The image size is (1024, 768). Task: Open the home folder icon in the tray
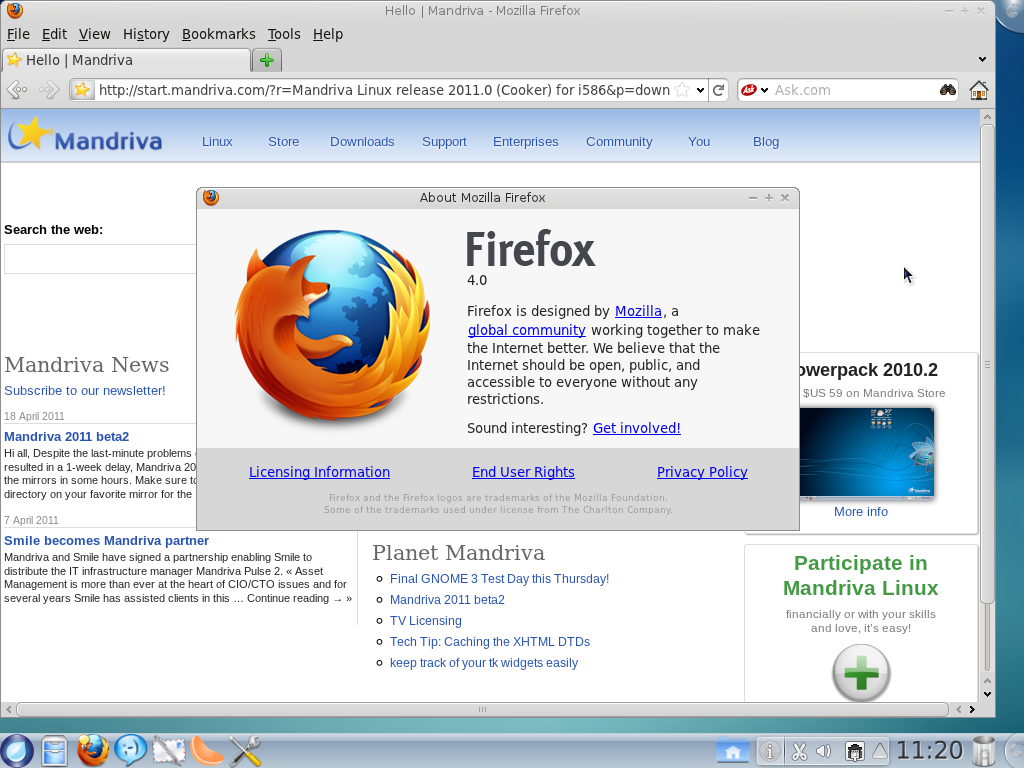coord(733,750)
